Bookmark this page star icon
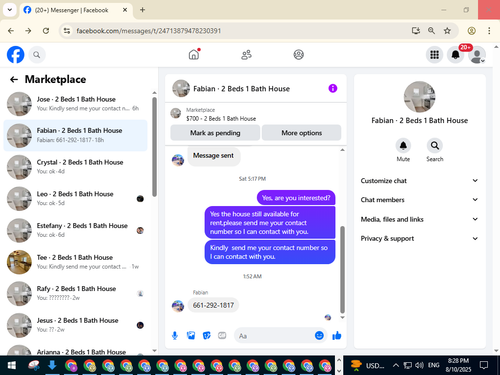The width and height of the screenshot is (500, 375). [447, 31]
